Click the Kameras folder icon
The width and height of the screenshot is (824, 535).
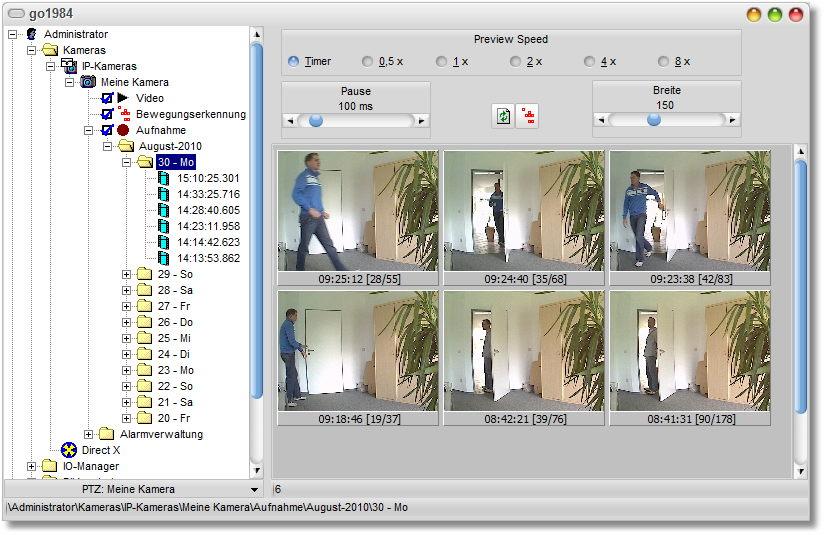tap(50, 50)
